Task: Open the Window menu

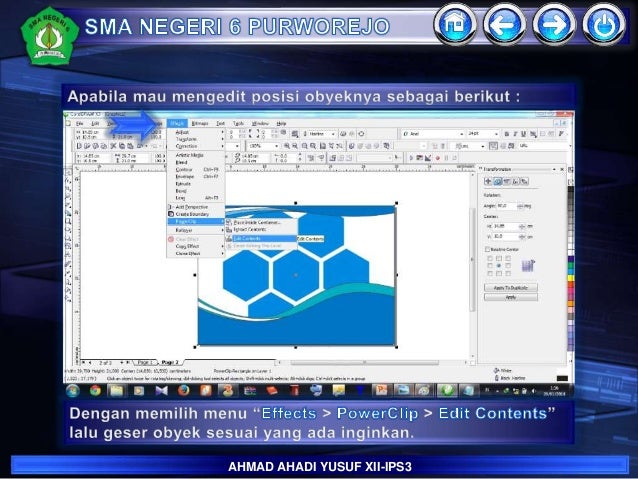Action: click(260, 123)
